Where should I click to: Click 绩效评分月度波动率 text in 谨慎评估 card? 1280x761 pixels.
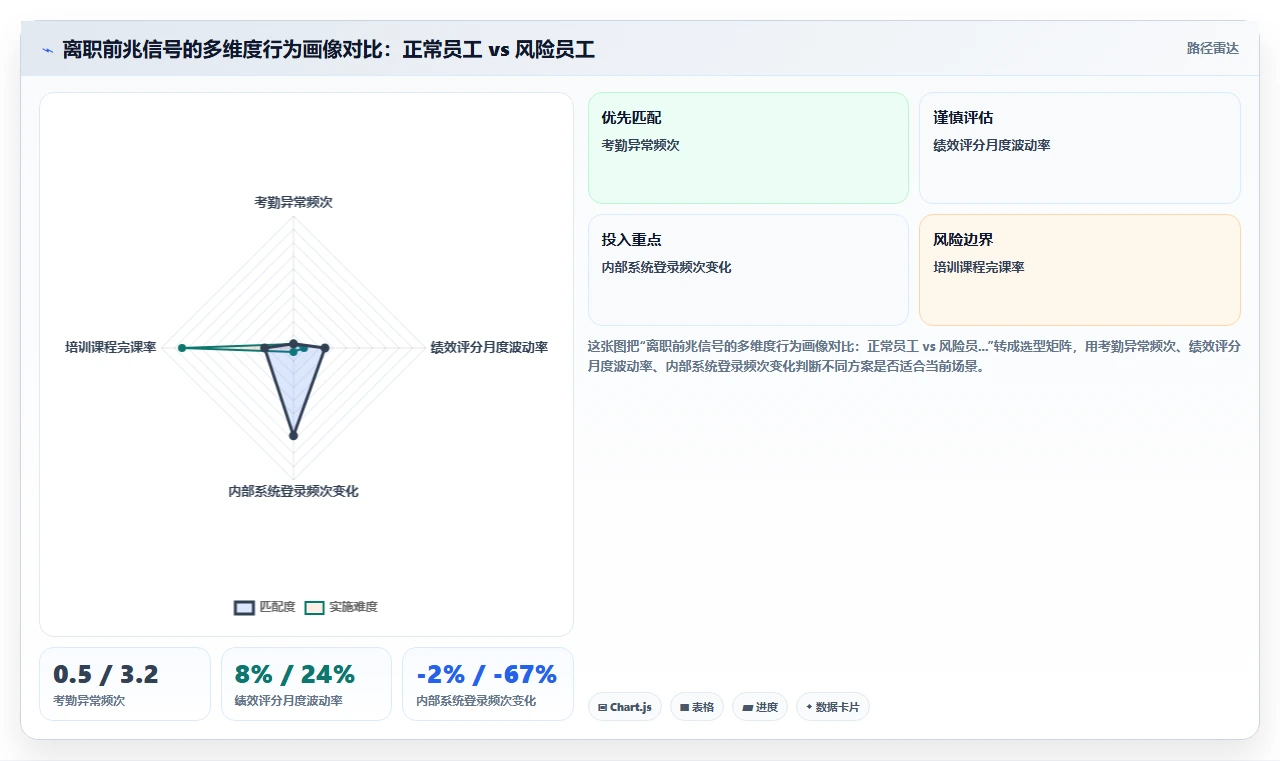tap(992, 145)
